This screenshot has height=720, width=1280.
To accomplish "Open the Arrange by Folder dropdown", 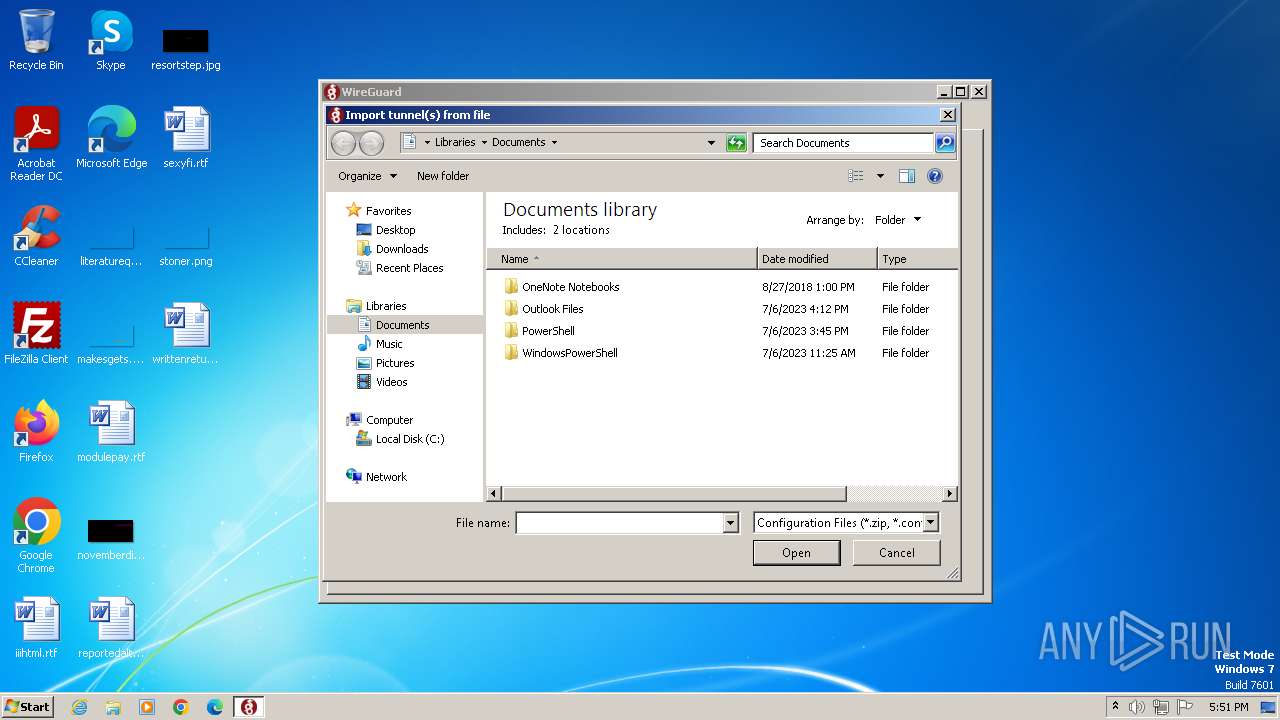I will (898, 220).
